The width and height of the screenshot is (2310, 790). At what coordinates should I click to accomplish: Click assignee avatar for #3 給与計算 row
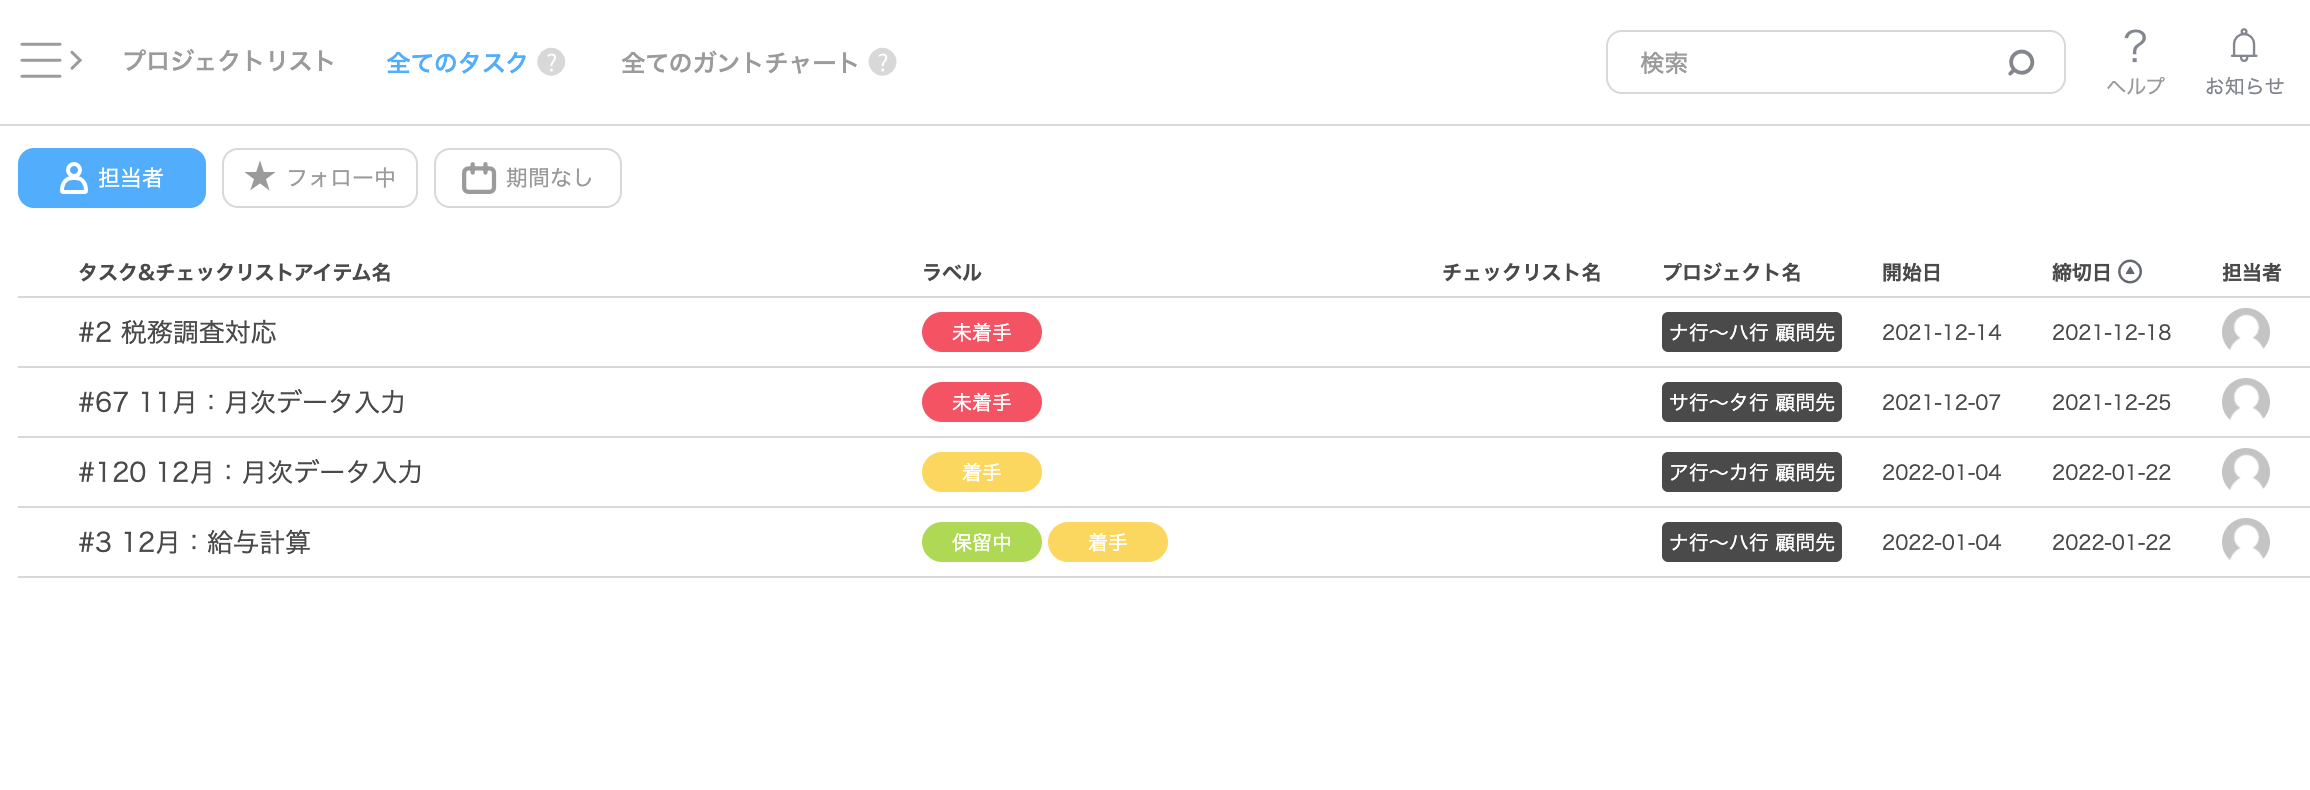(2245, 542)
